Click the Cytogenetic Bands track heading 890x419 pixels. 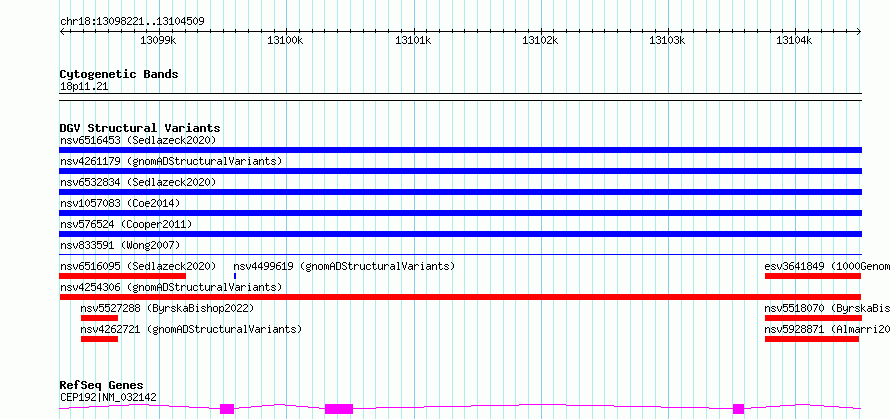click(119, 74)
